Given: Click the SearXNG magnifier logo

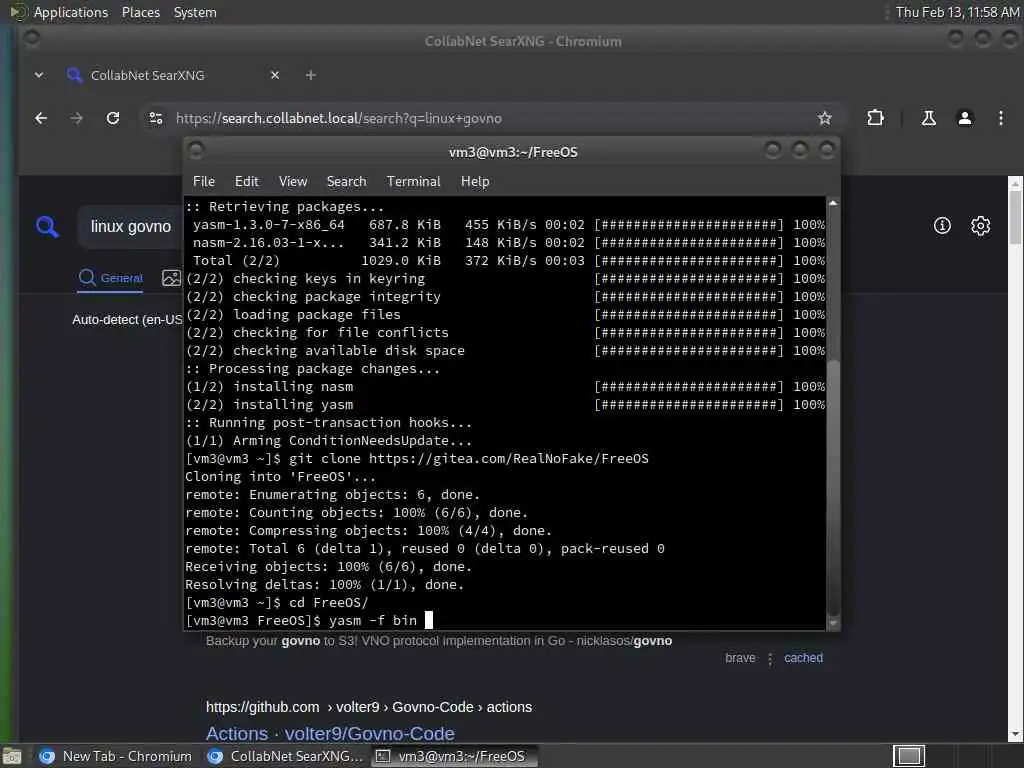Looking at the screenshot, I should coord(47,227).
